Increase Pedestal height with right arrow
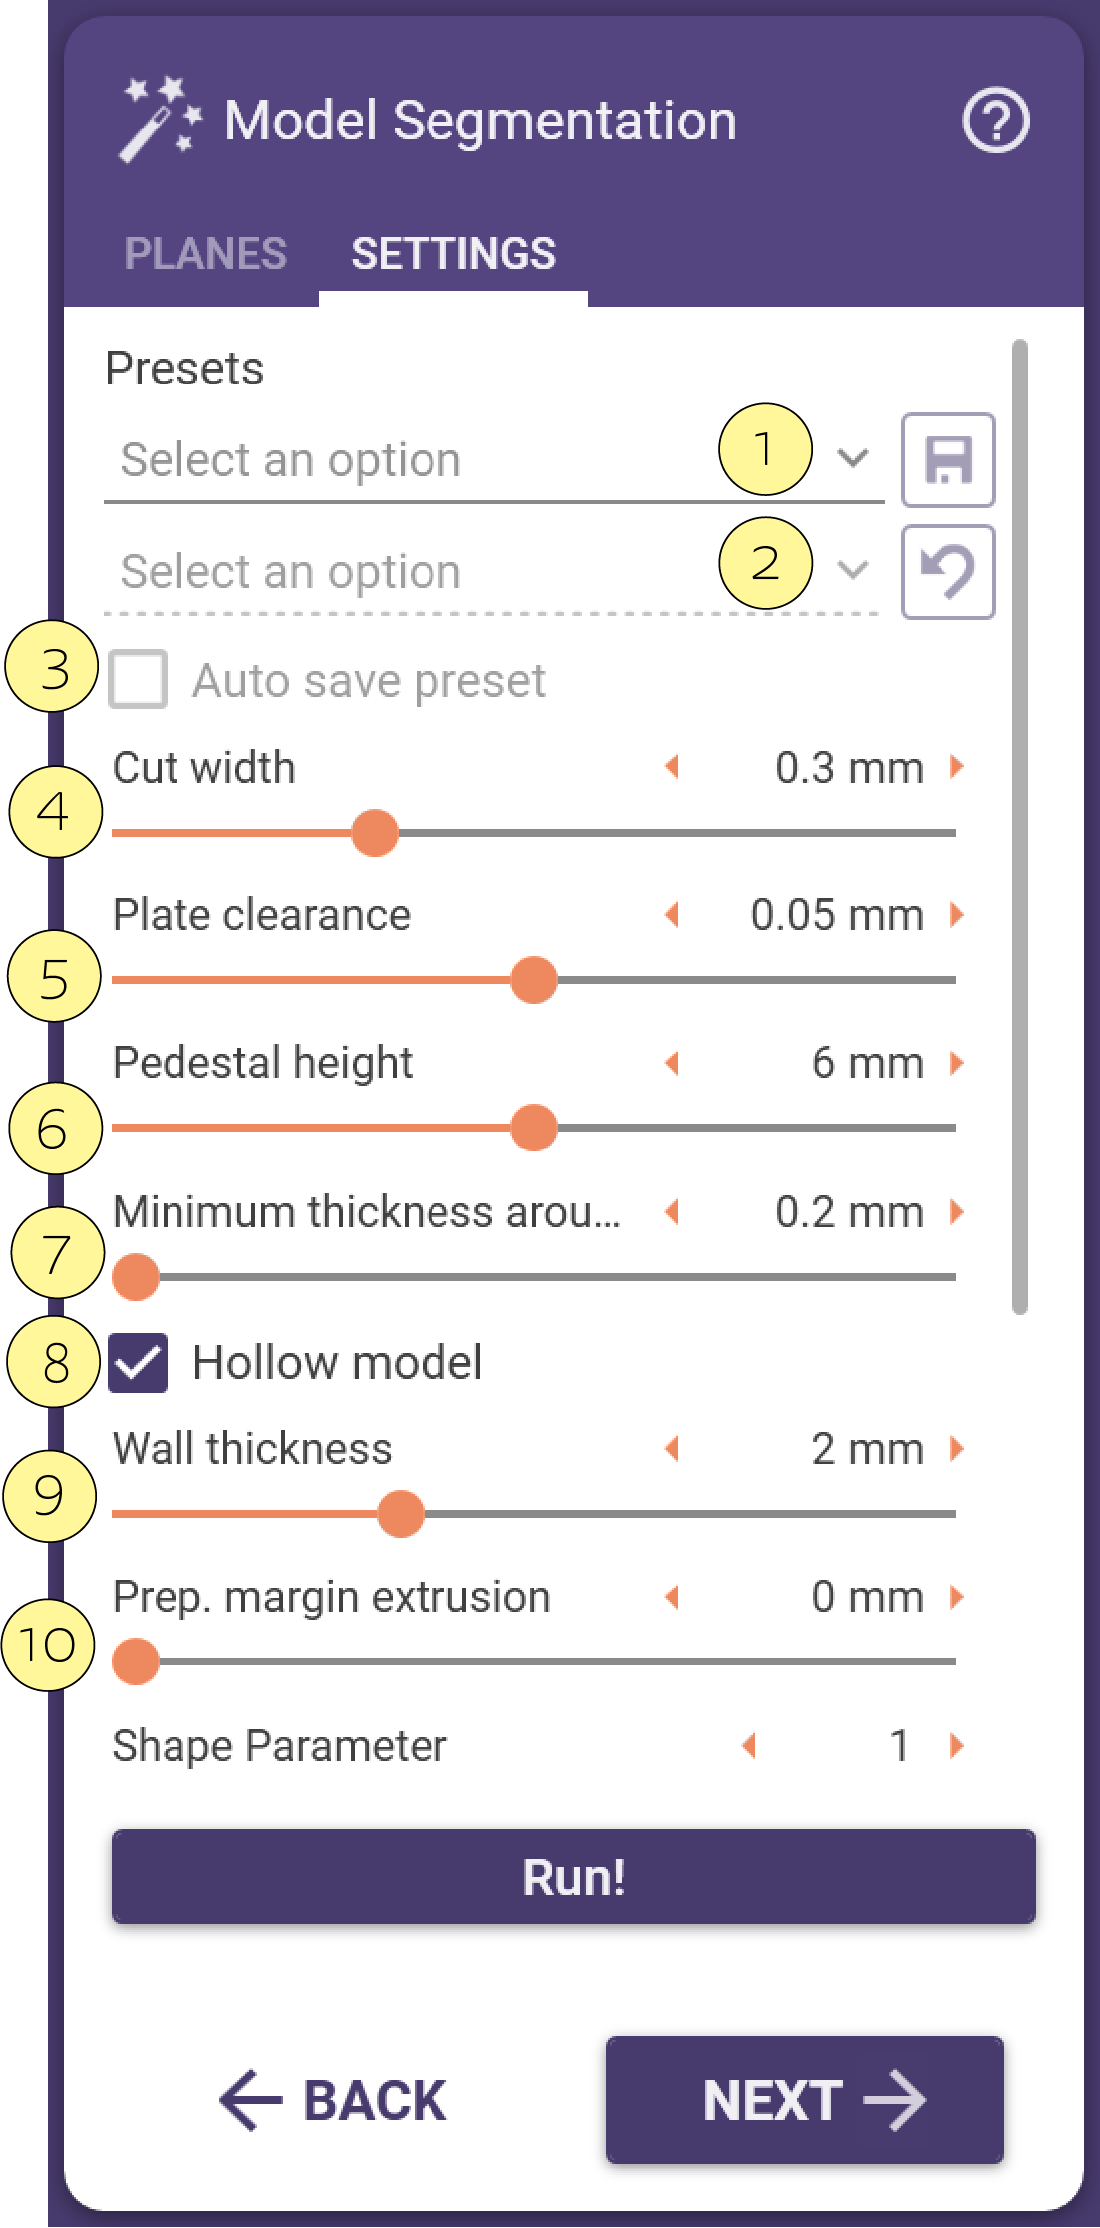 click(x=957, y=1062)
